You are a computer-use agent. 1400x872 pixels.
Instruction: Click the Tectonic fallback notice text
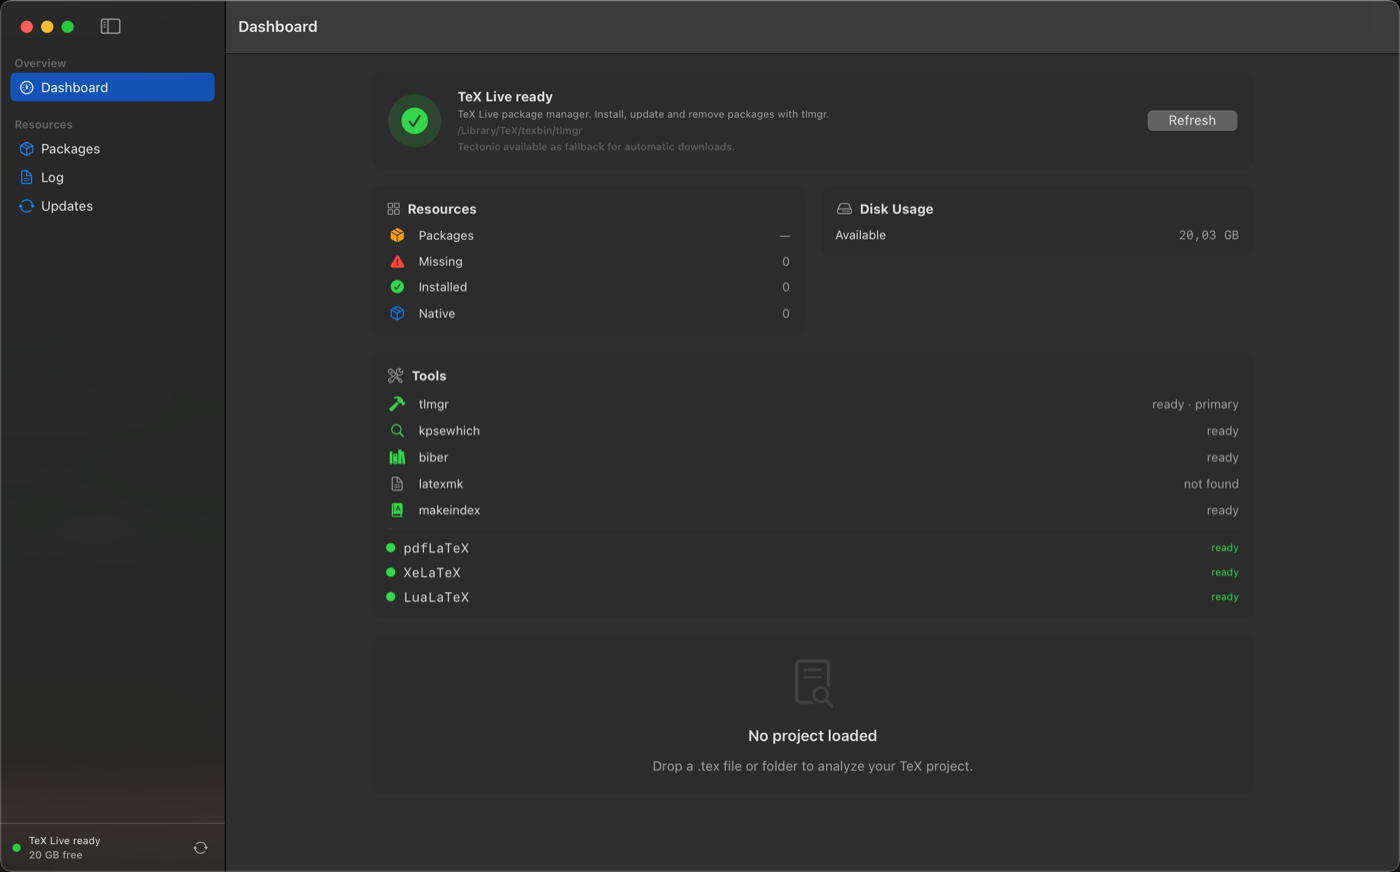click(596, 147)
